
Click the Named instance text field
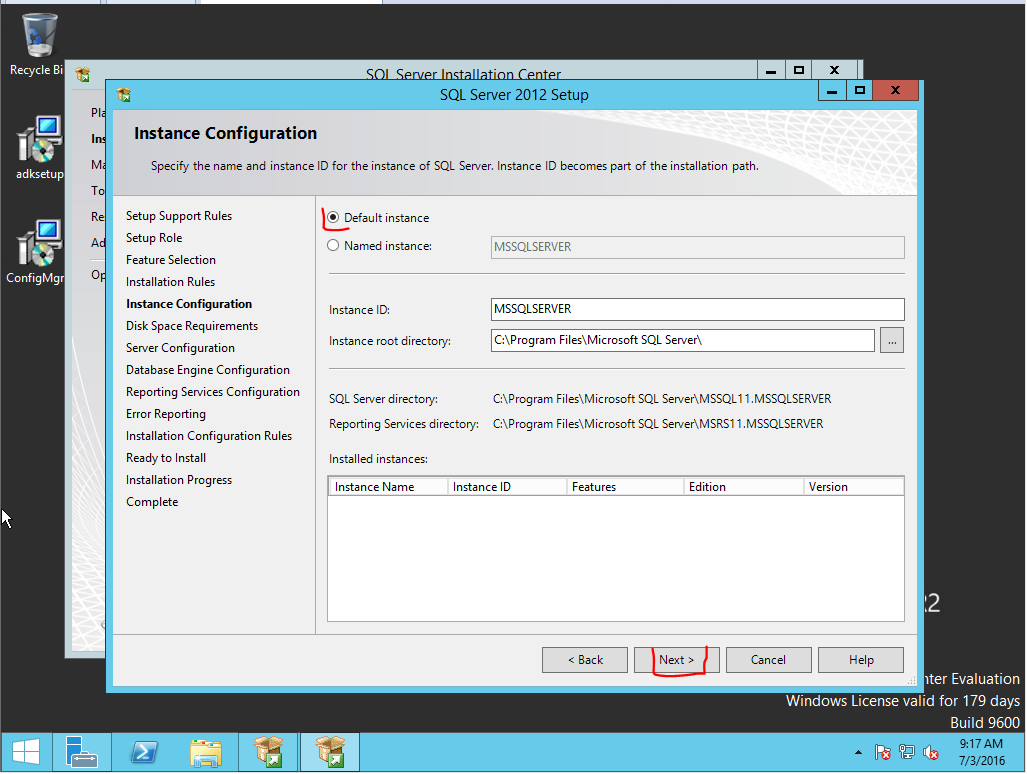coord(698,247)
